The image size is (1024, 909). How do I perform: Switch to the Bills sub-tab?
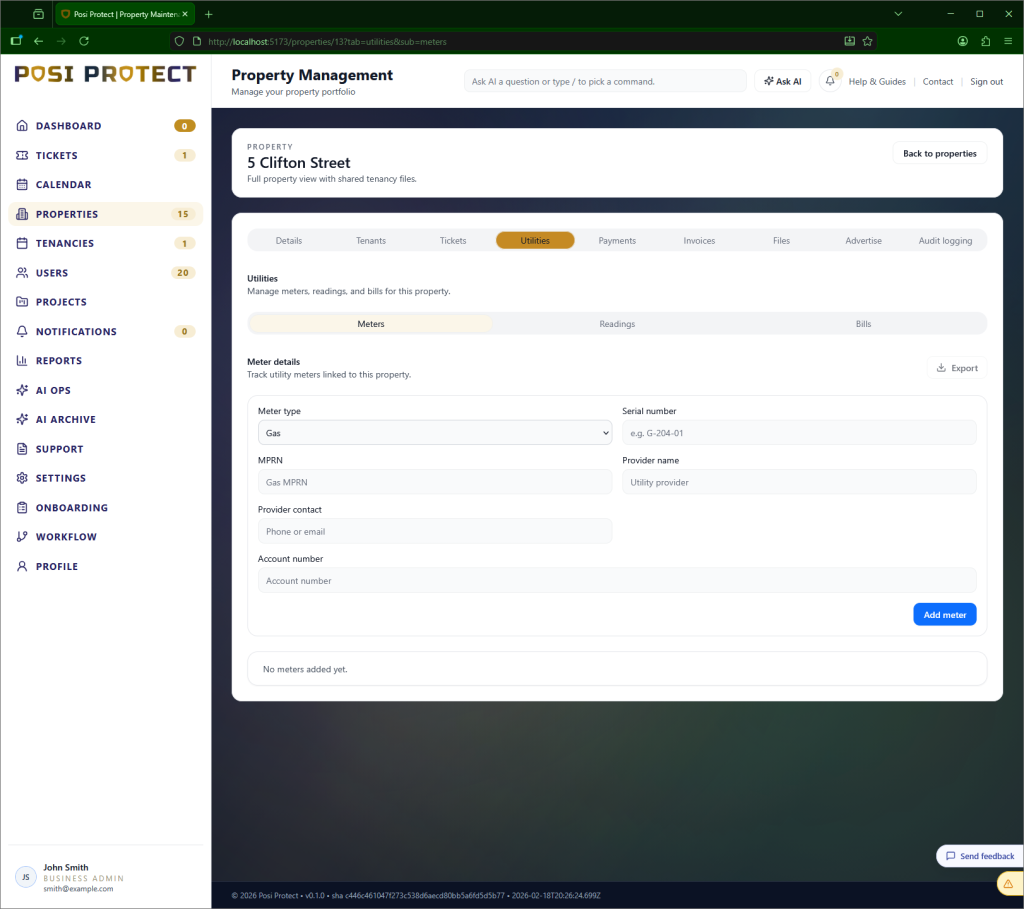point(863,324)
